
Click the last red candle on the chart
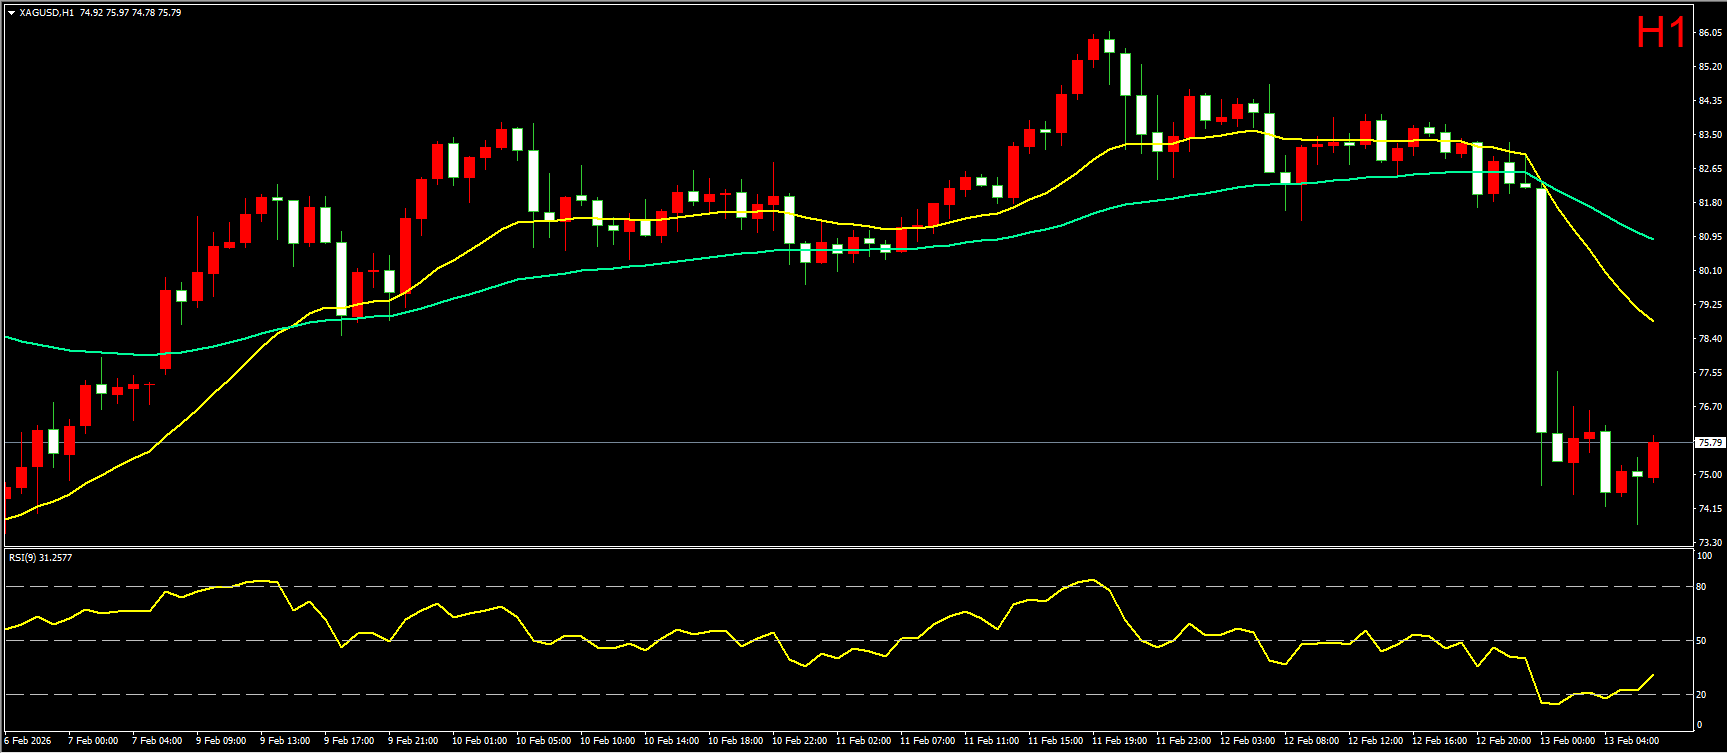point(1653,460)
